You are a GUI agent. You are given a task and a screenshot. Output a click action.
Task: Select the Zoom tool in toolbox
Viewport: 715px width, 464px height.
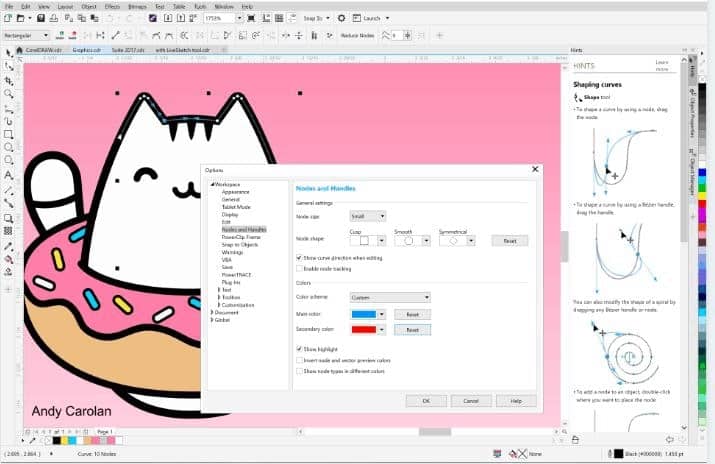click(x=9, y=94)
